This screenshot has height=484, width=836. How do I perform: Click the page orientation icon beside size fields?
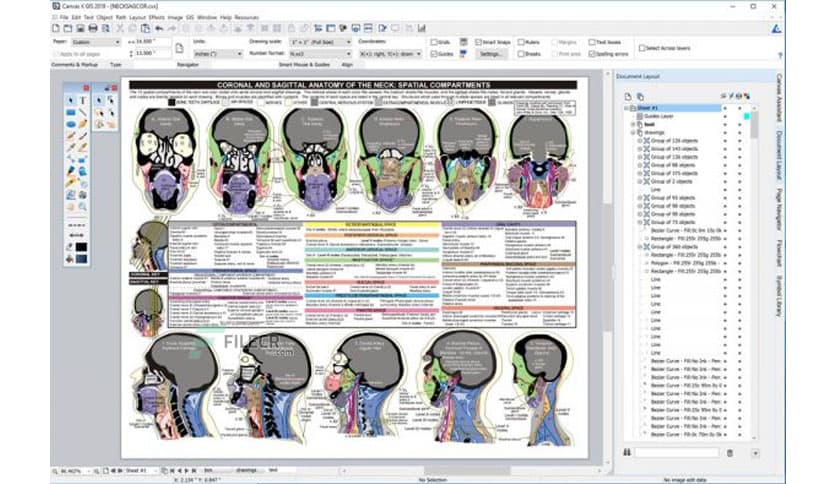[x=179, y=48]
